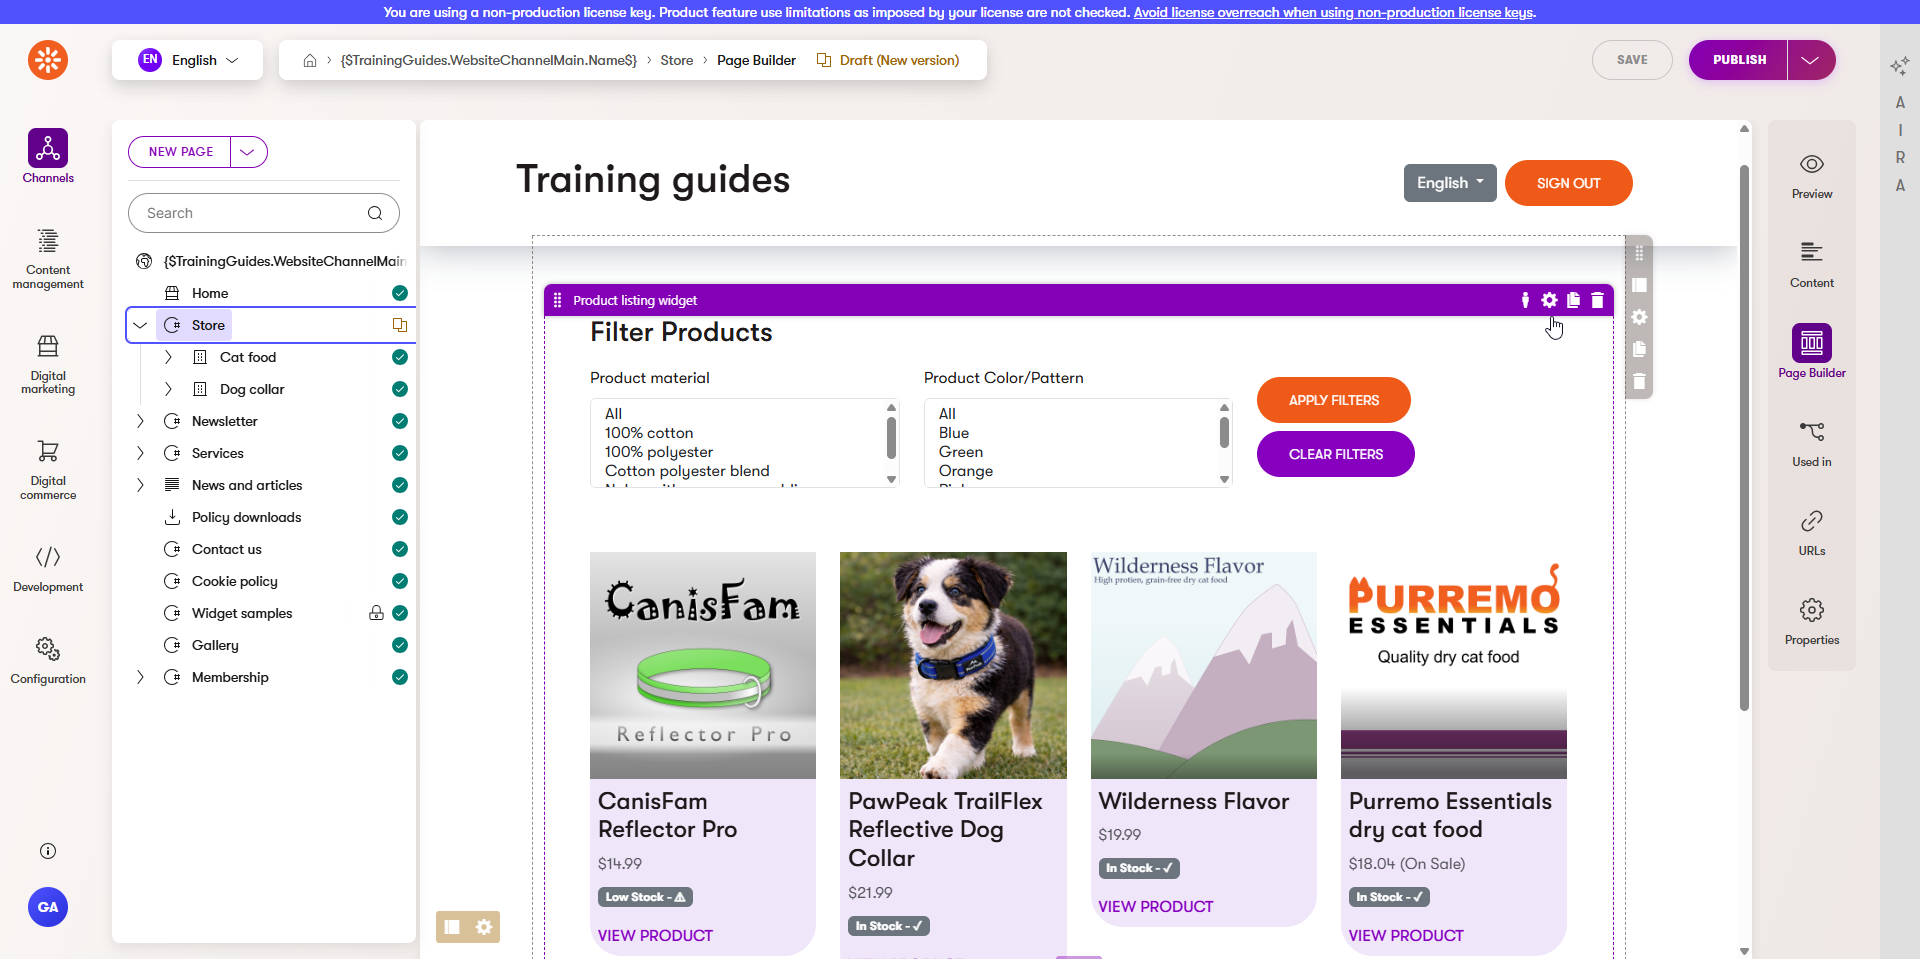Click the APPLY FILTERS button
This screenshot has width=1920, height=959.
point(1333,400)
